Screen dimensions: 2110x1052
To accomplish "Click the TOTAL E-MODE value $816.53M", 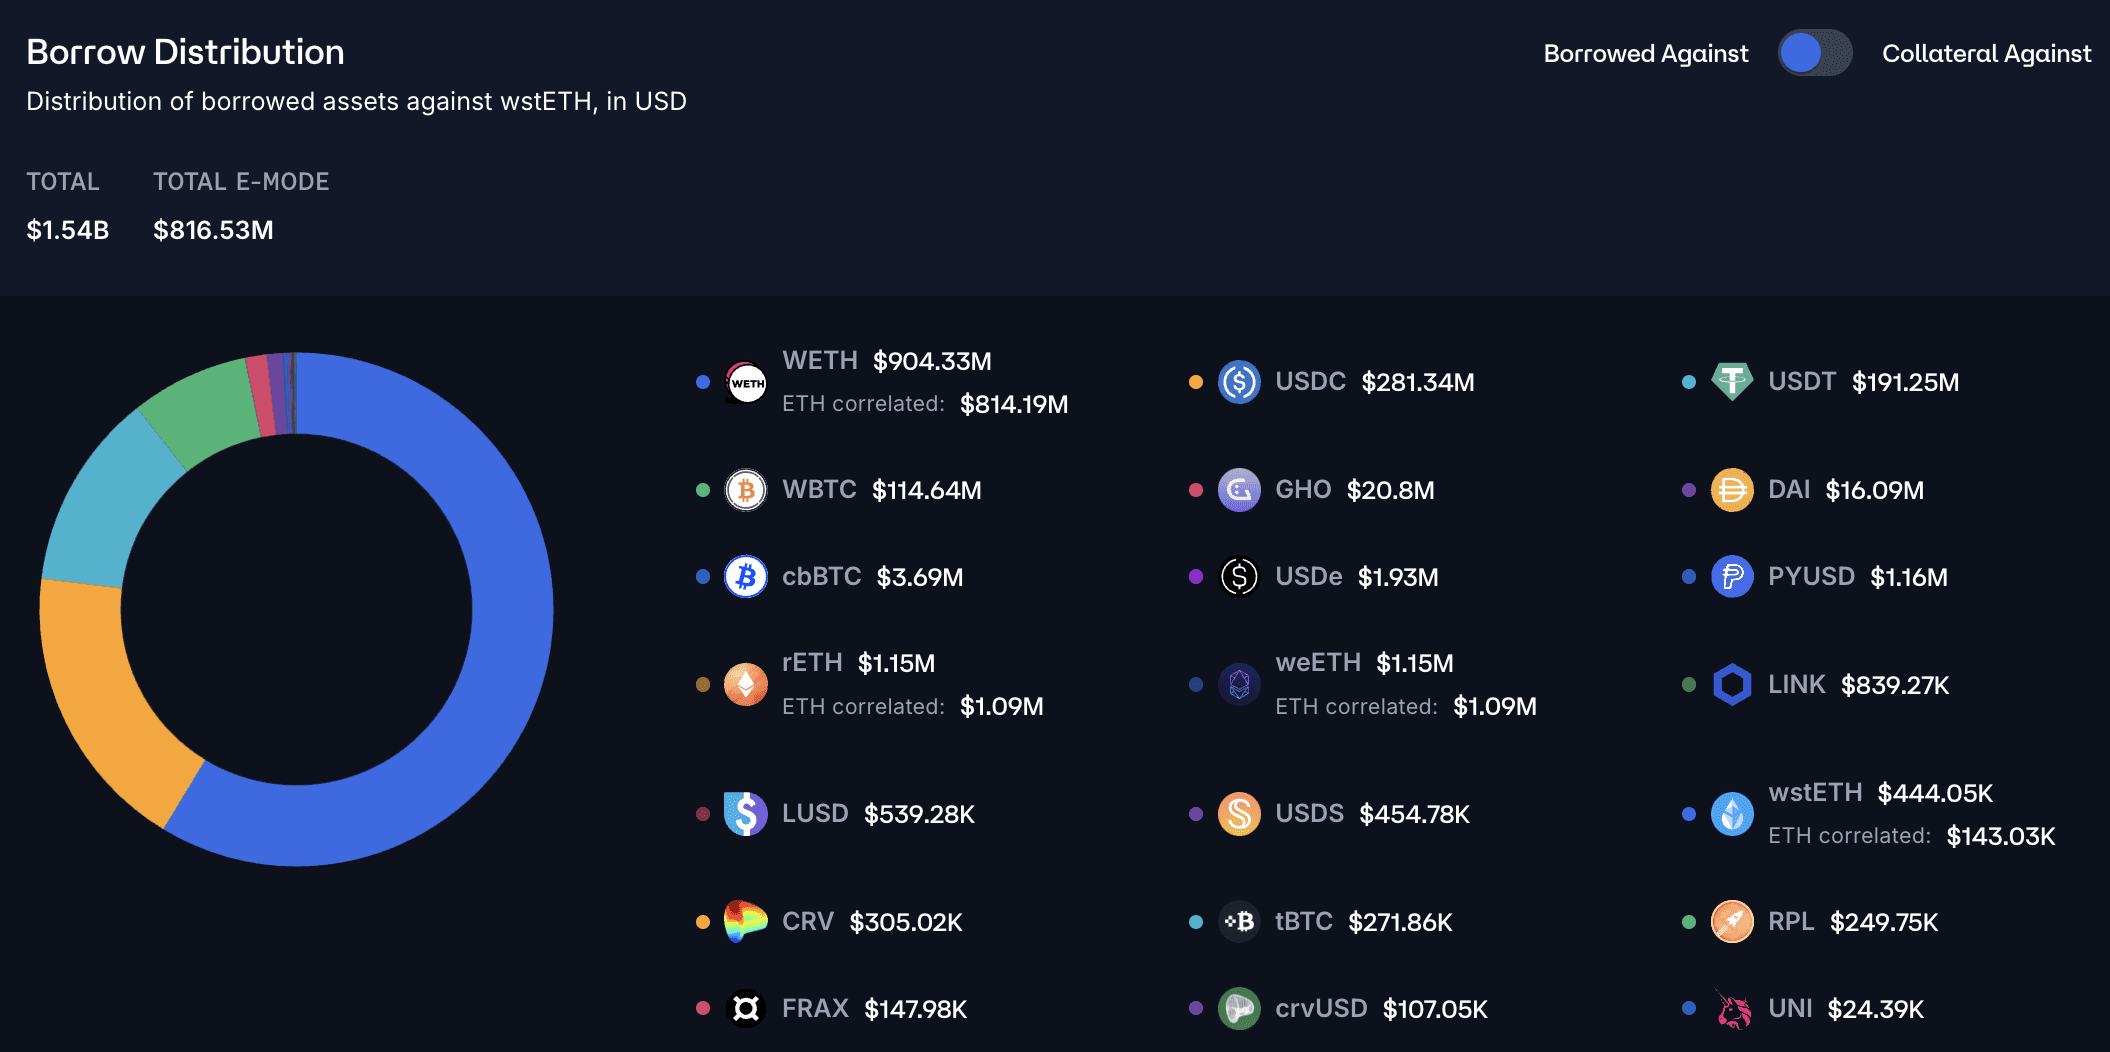I will click(213, 230).
